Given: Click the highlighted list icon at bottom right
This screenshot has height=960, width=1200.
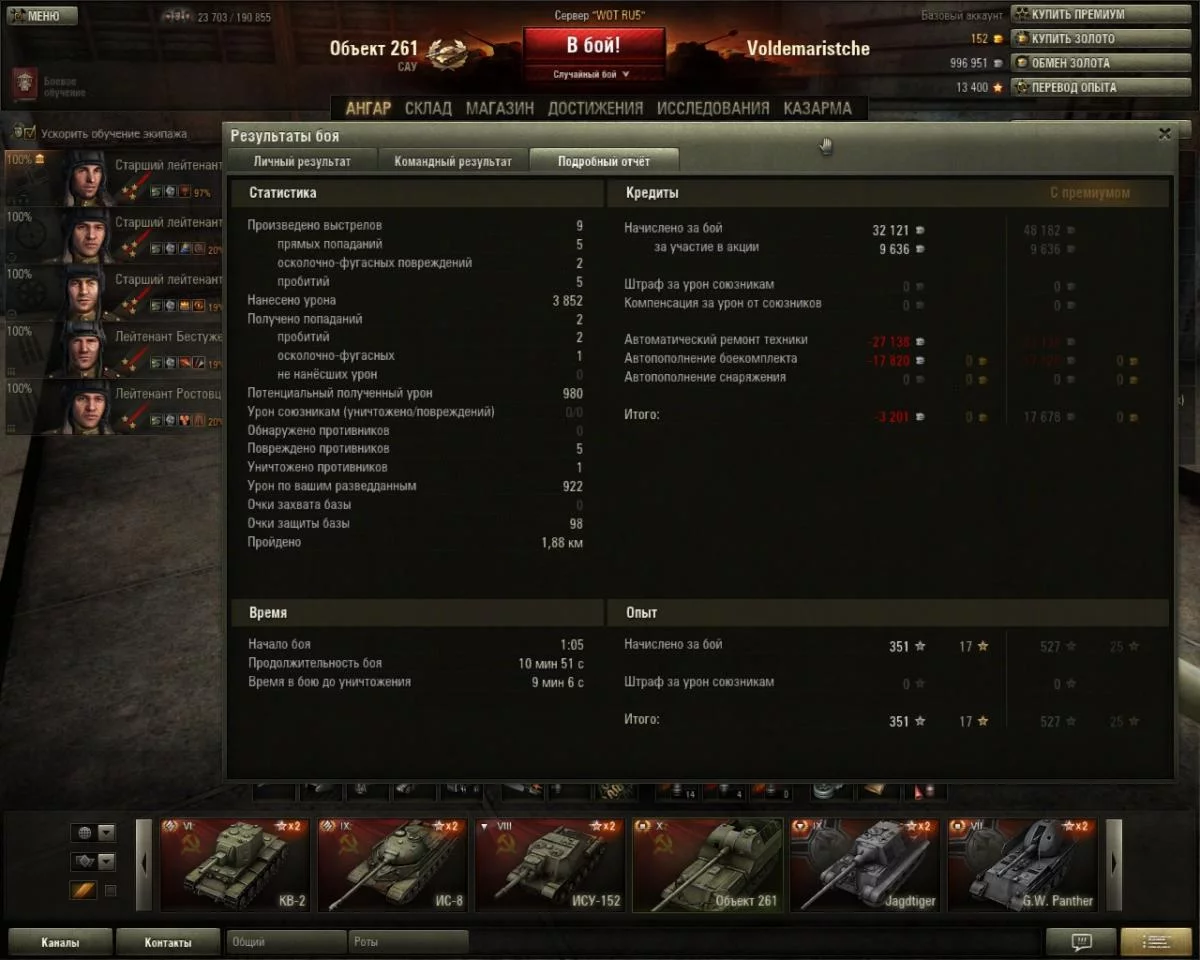Looking at the screenshot, I should (1156, 942).
